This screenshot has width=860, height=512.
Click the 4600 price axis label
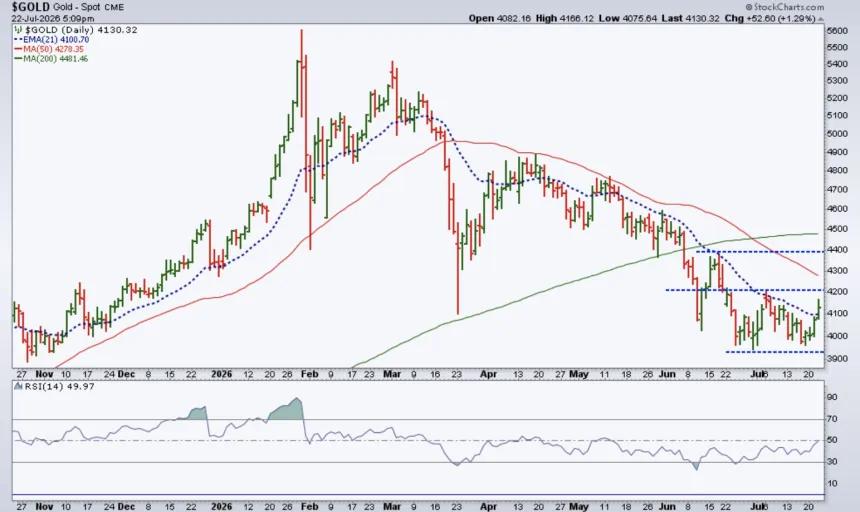tap(837, 209)
